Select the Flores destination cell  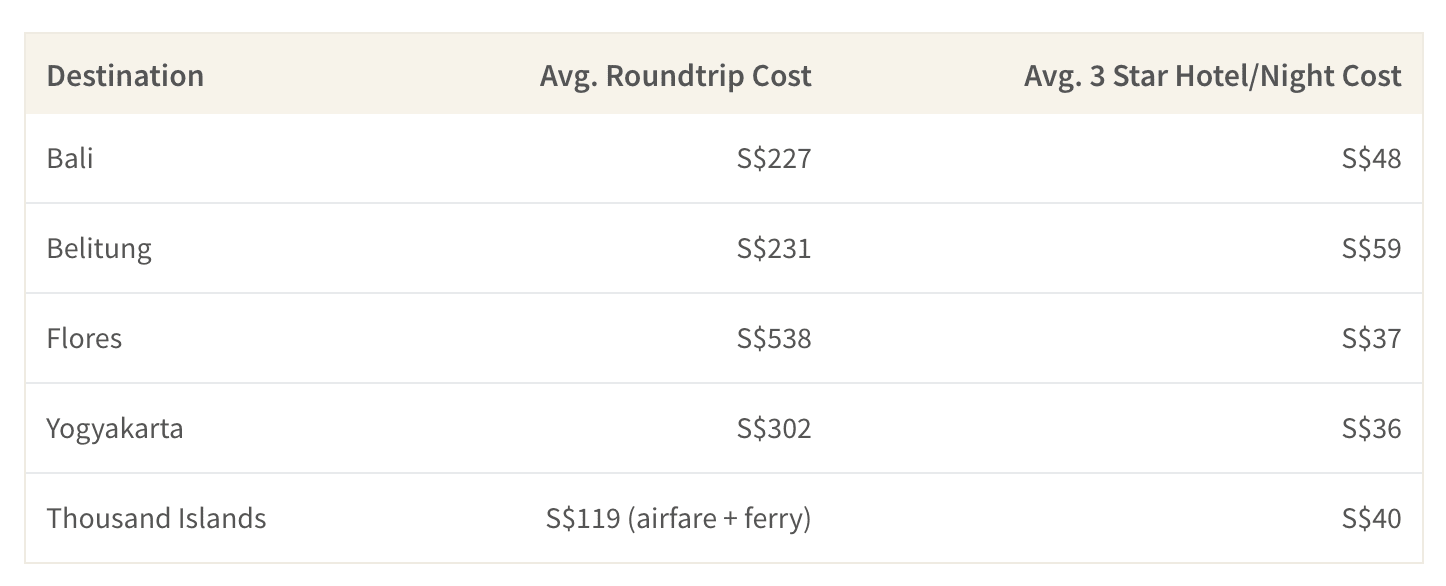(84, 338)
